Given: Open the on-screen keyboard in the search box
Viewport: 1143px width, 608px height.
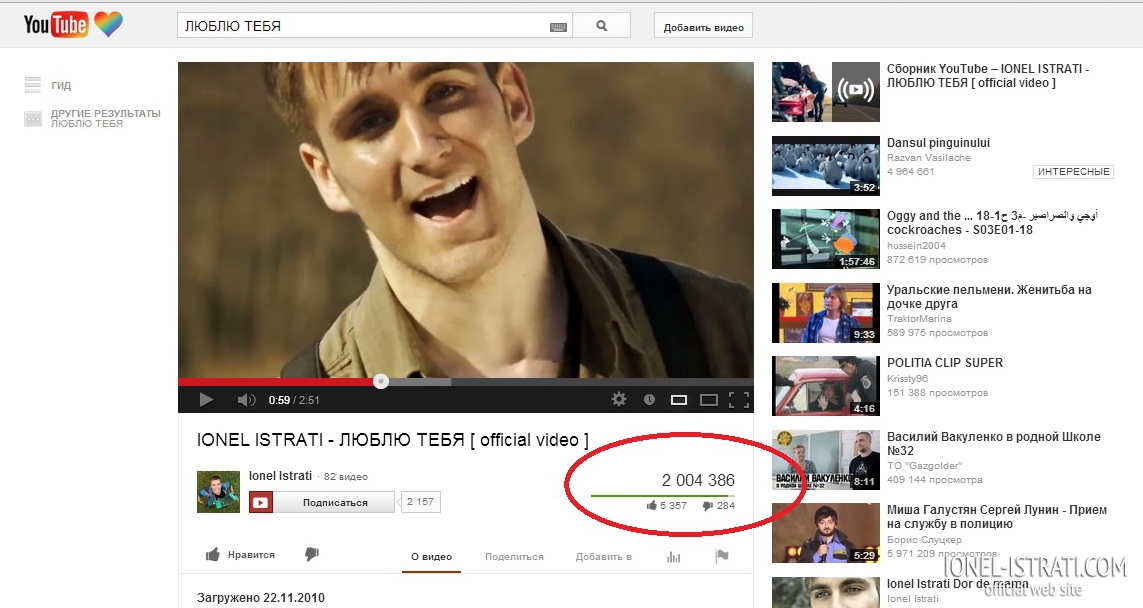Looking at the screenshot, I should pos(559,27).
